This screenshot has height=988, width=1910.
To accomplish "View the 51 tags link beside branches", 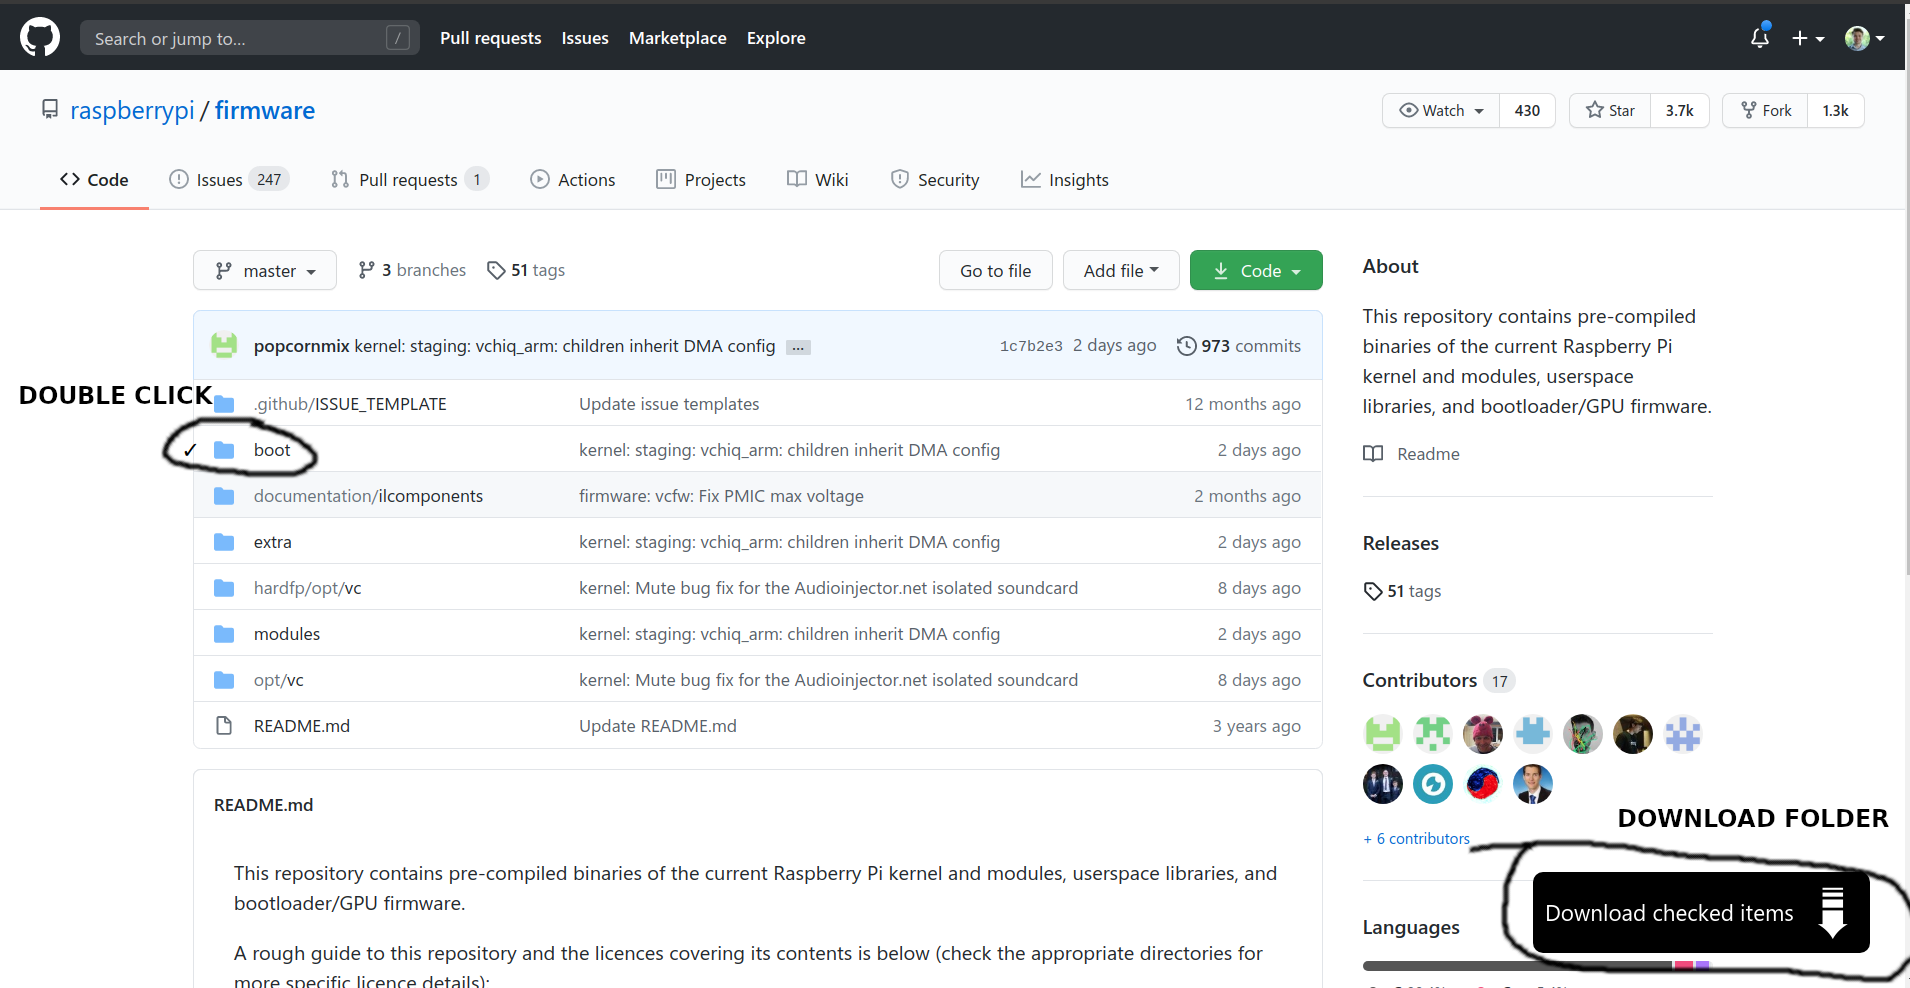I will point(526,270).
